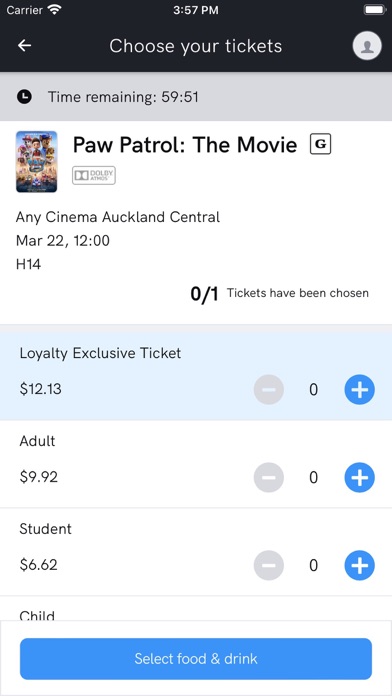392x696 pixels.
Task: Remove one Loyalty Exclusive Ticket
Action: [269, 390]
